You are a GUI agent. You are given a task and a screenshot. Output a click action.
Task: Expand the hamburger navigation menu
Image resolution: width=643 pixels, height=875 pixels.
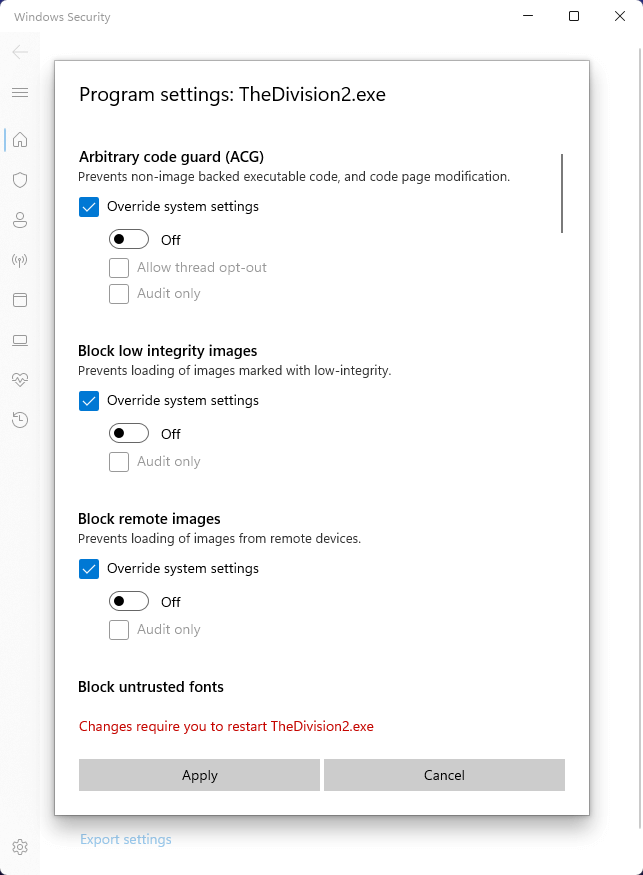pyautogui.click(x=20, y=93)
